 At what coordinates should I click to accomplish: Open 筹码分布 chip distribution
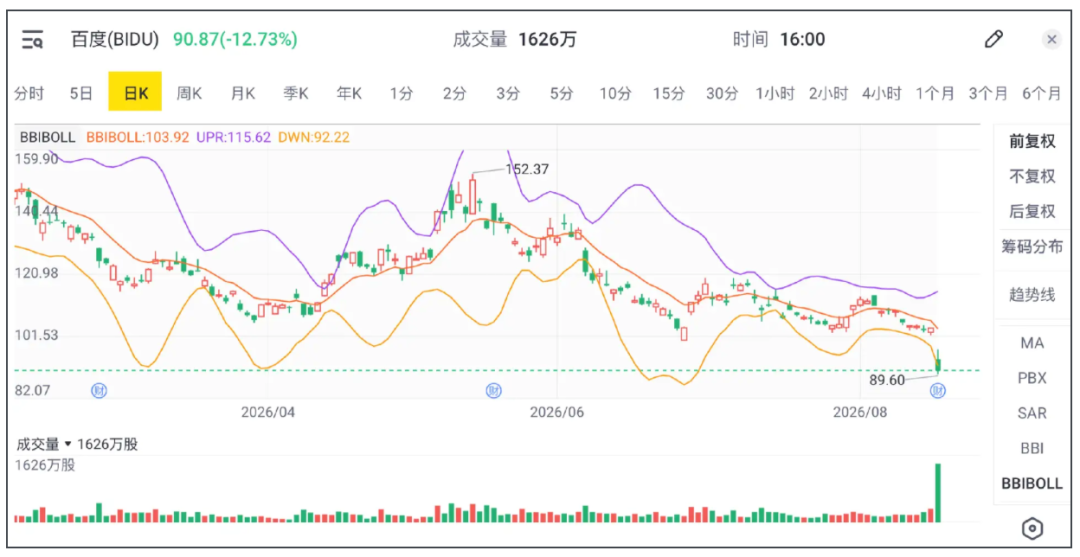click(x=1032, y=246)
